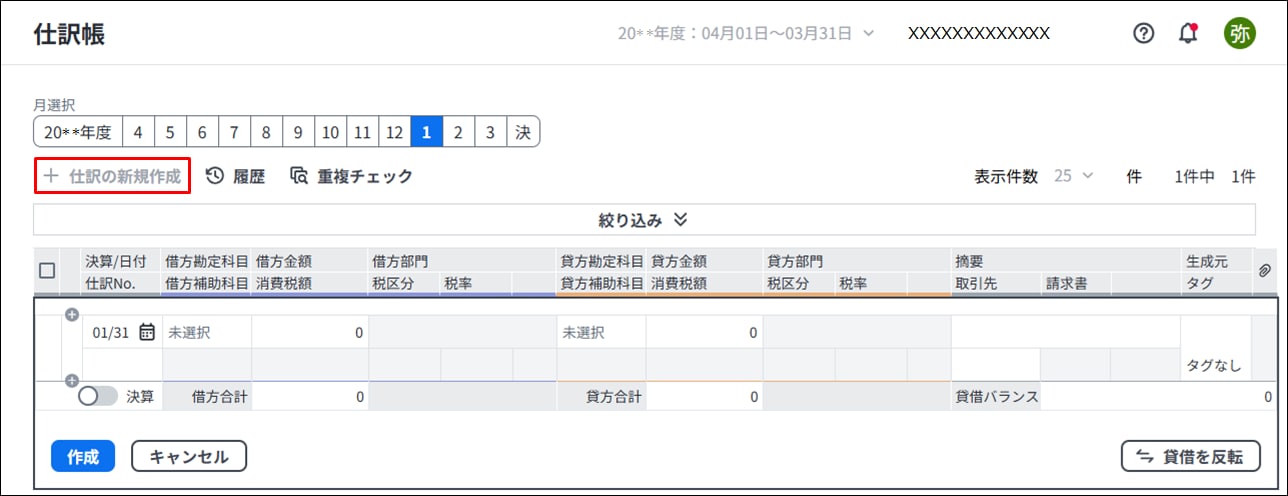Image resolution: width=1288 pixels, height=496 pixels.
Task: Select month 7 tab
Action: [x=234, y=132]
